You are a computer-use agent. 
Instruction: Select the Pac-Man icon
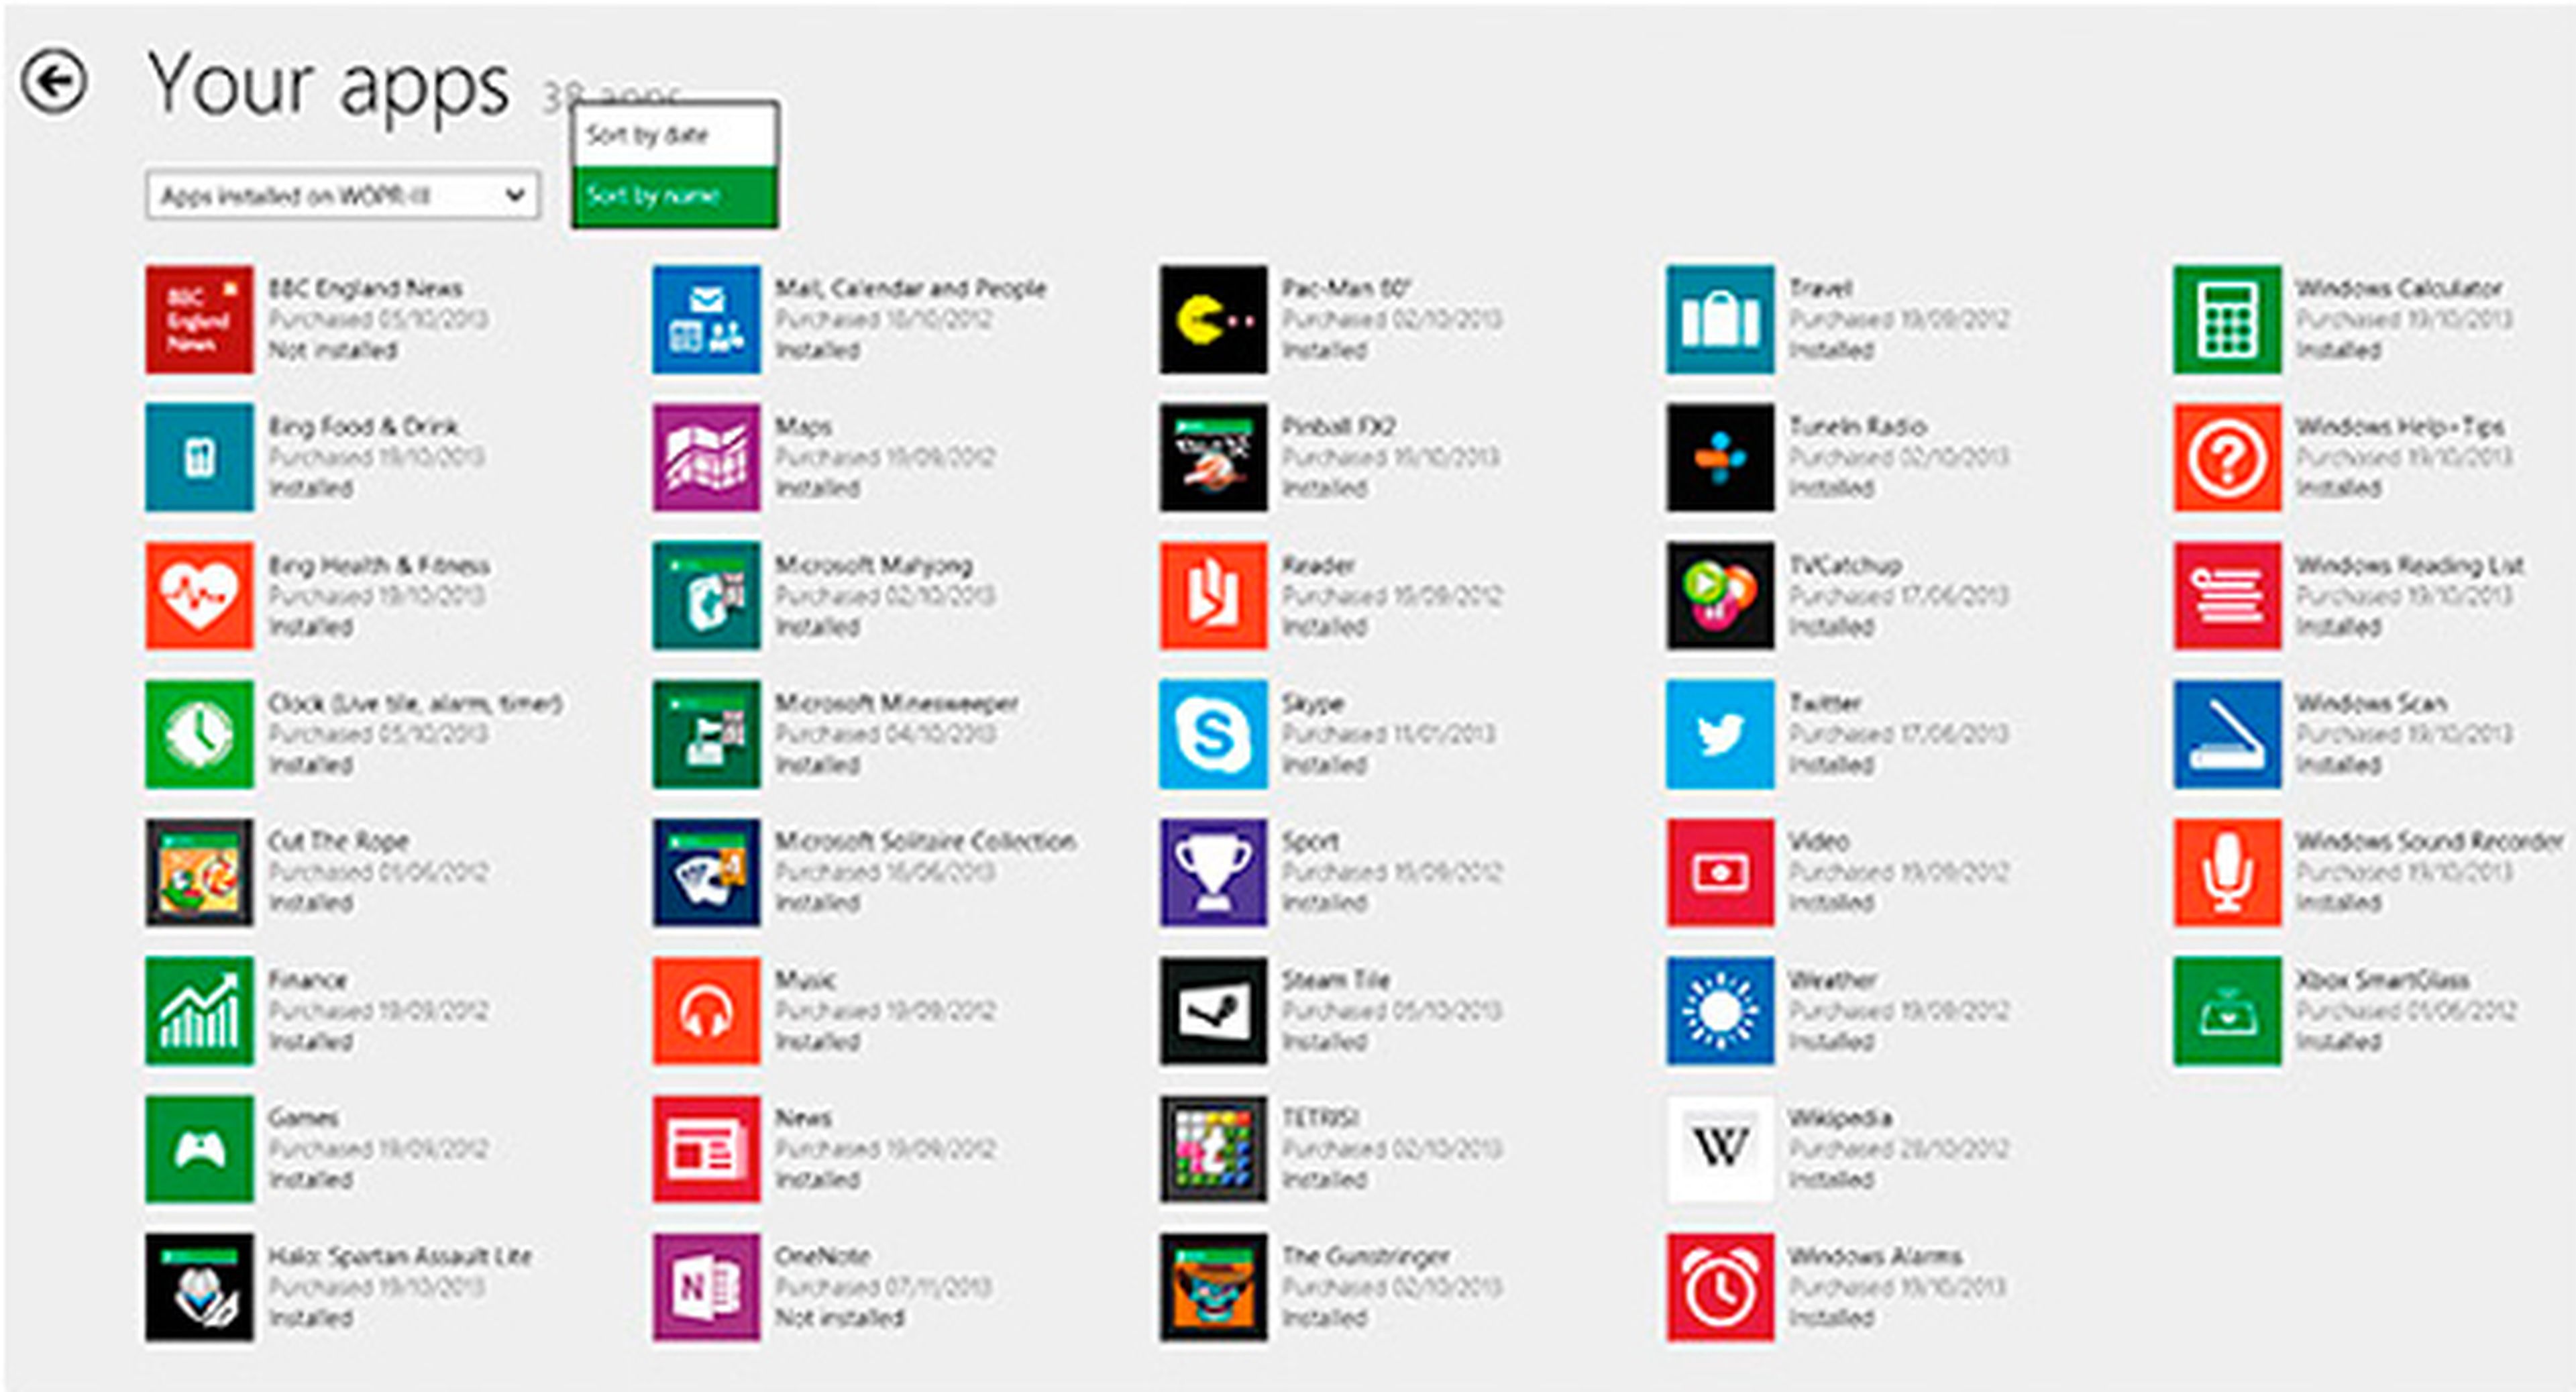(1213, 320)
